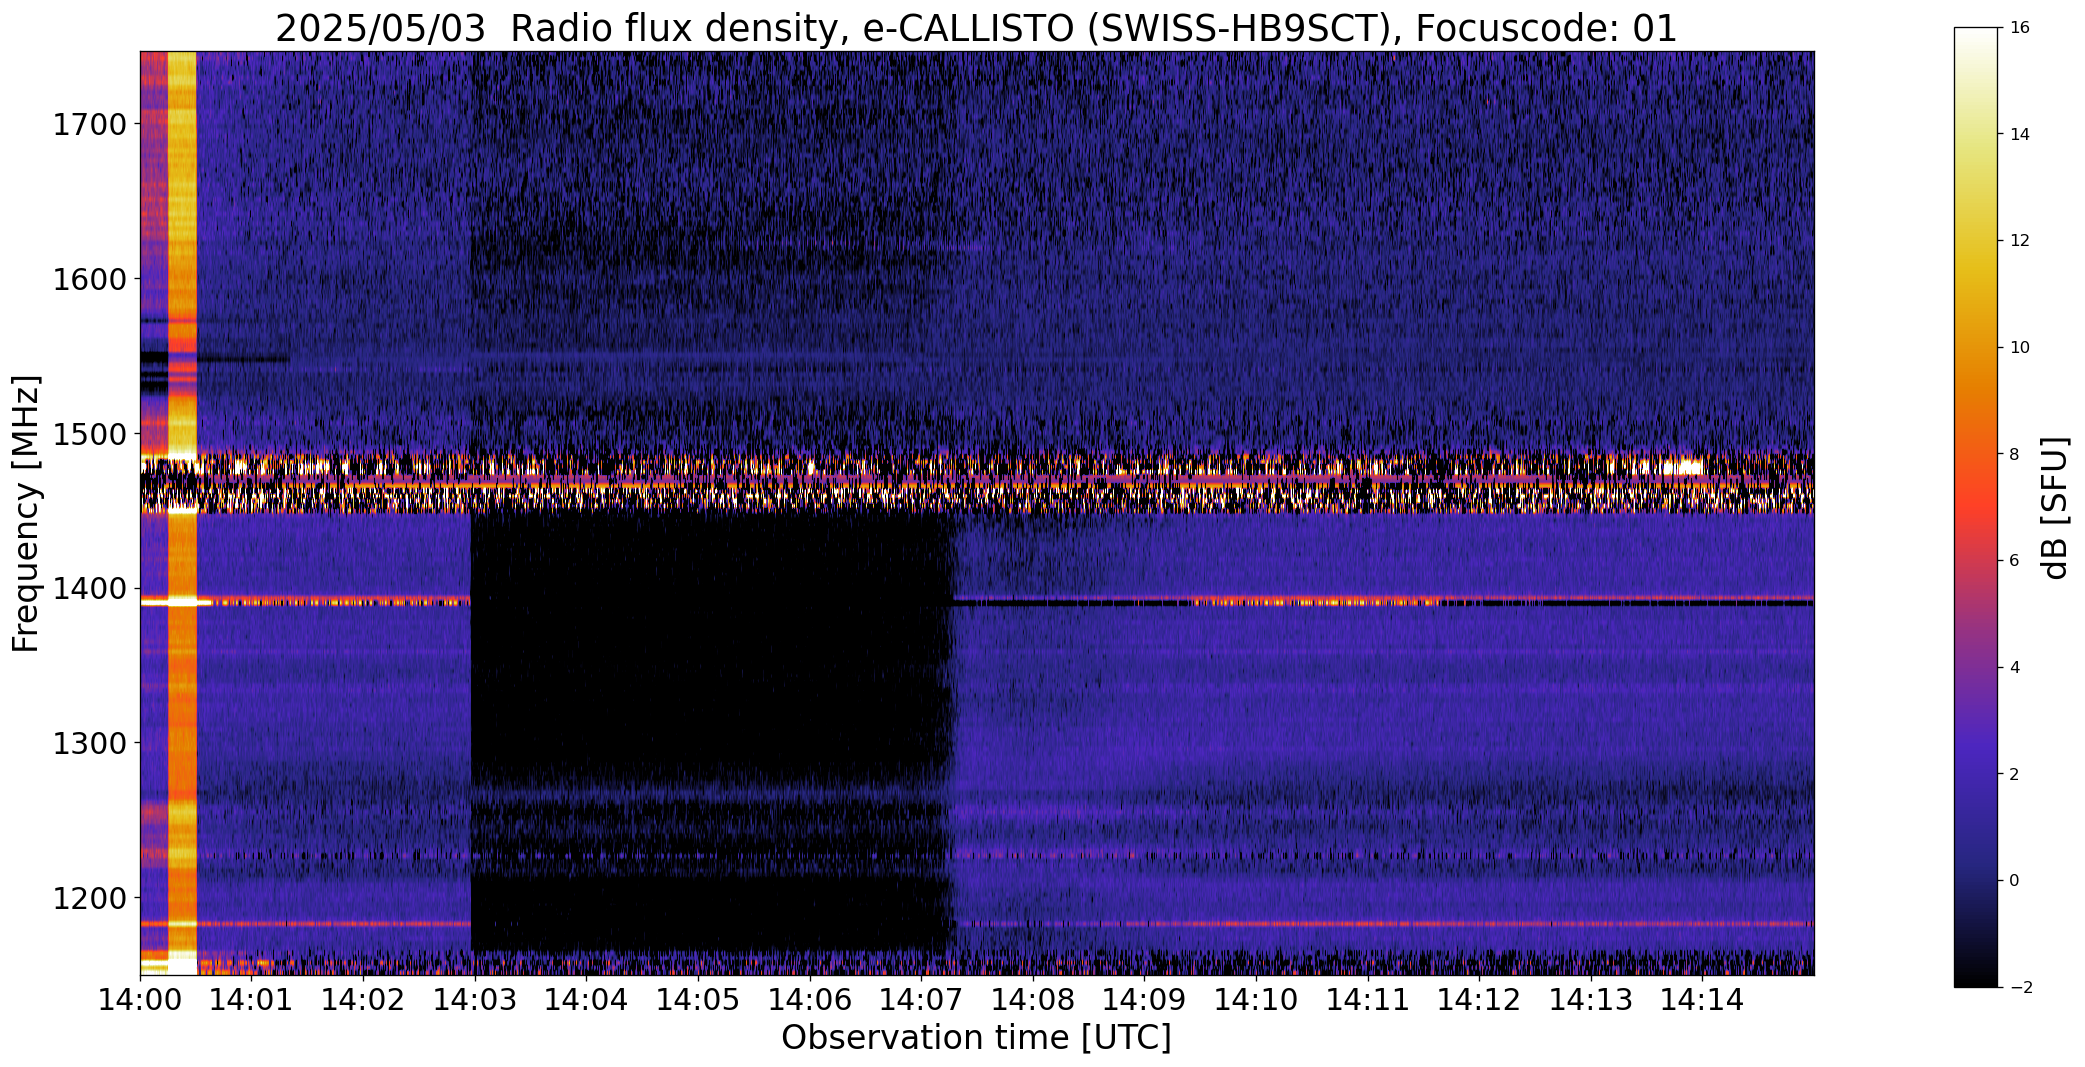This screenshot has width=2085, height=1067.
Task: Click the 1400 frequency tick label
Action: [90, 589]
